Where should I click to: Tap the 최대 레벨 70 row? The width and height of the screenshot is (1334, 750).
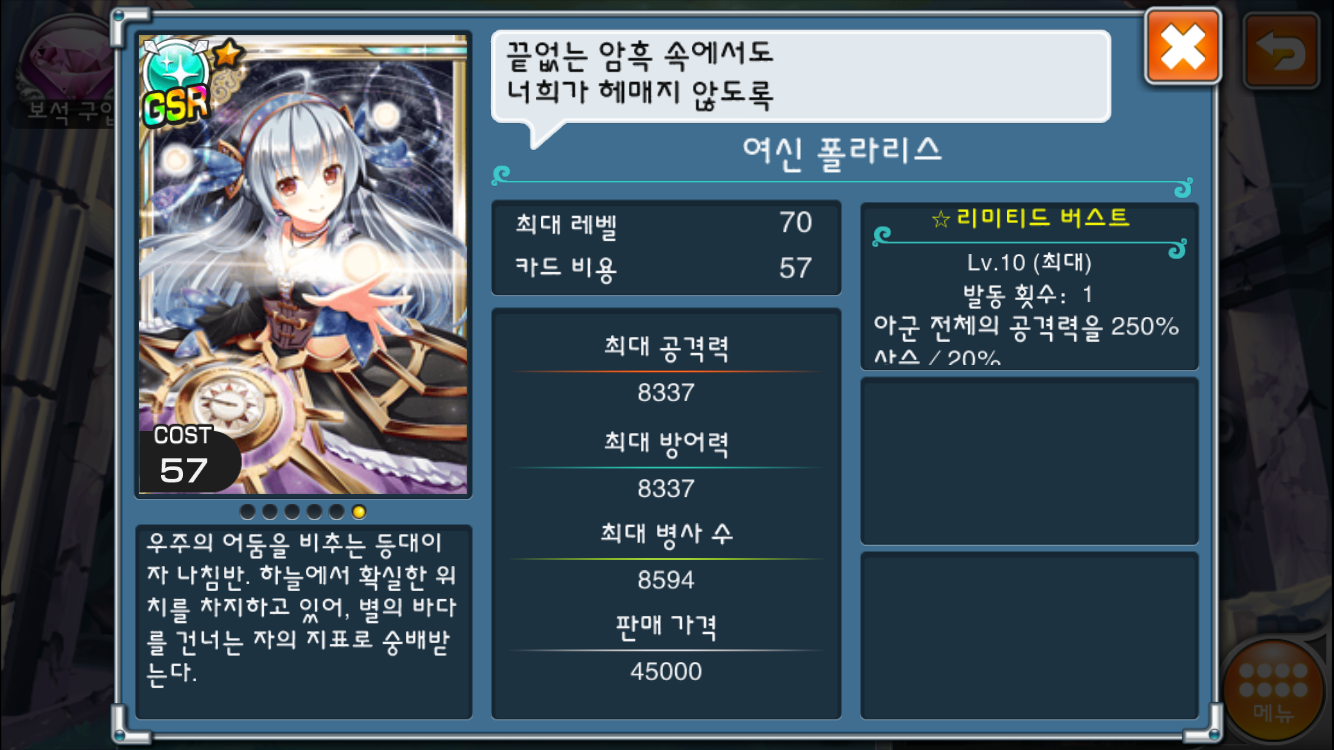click(x=666, y=223)
